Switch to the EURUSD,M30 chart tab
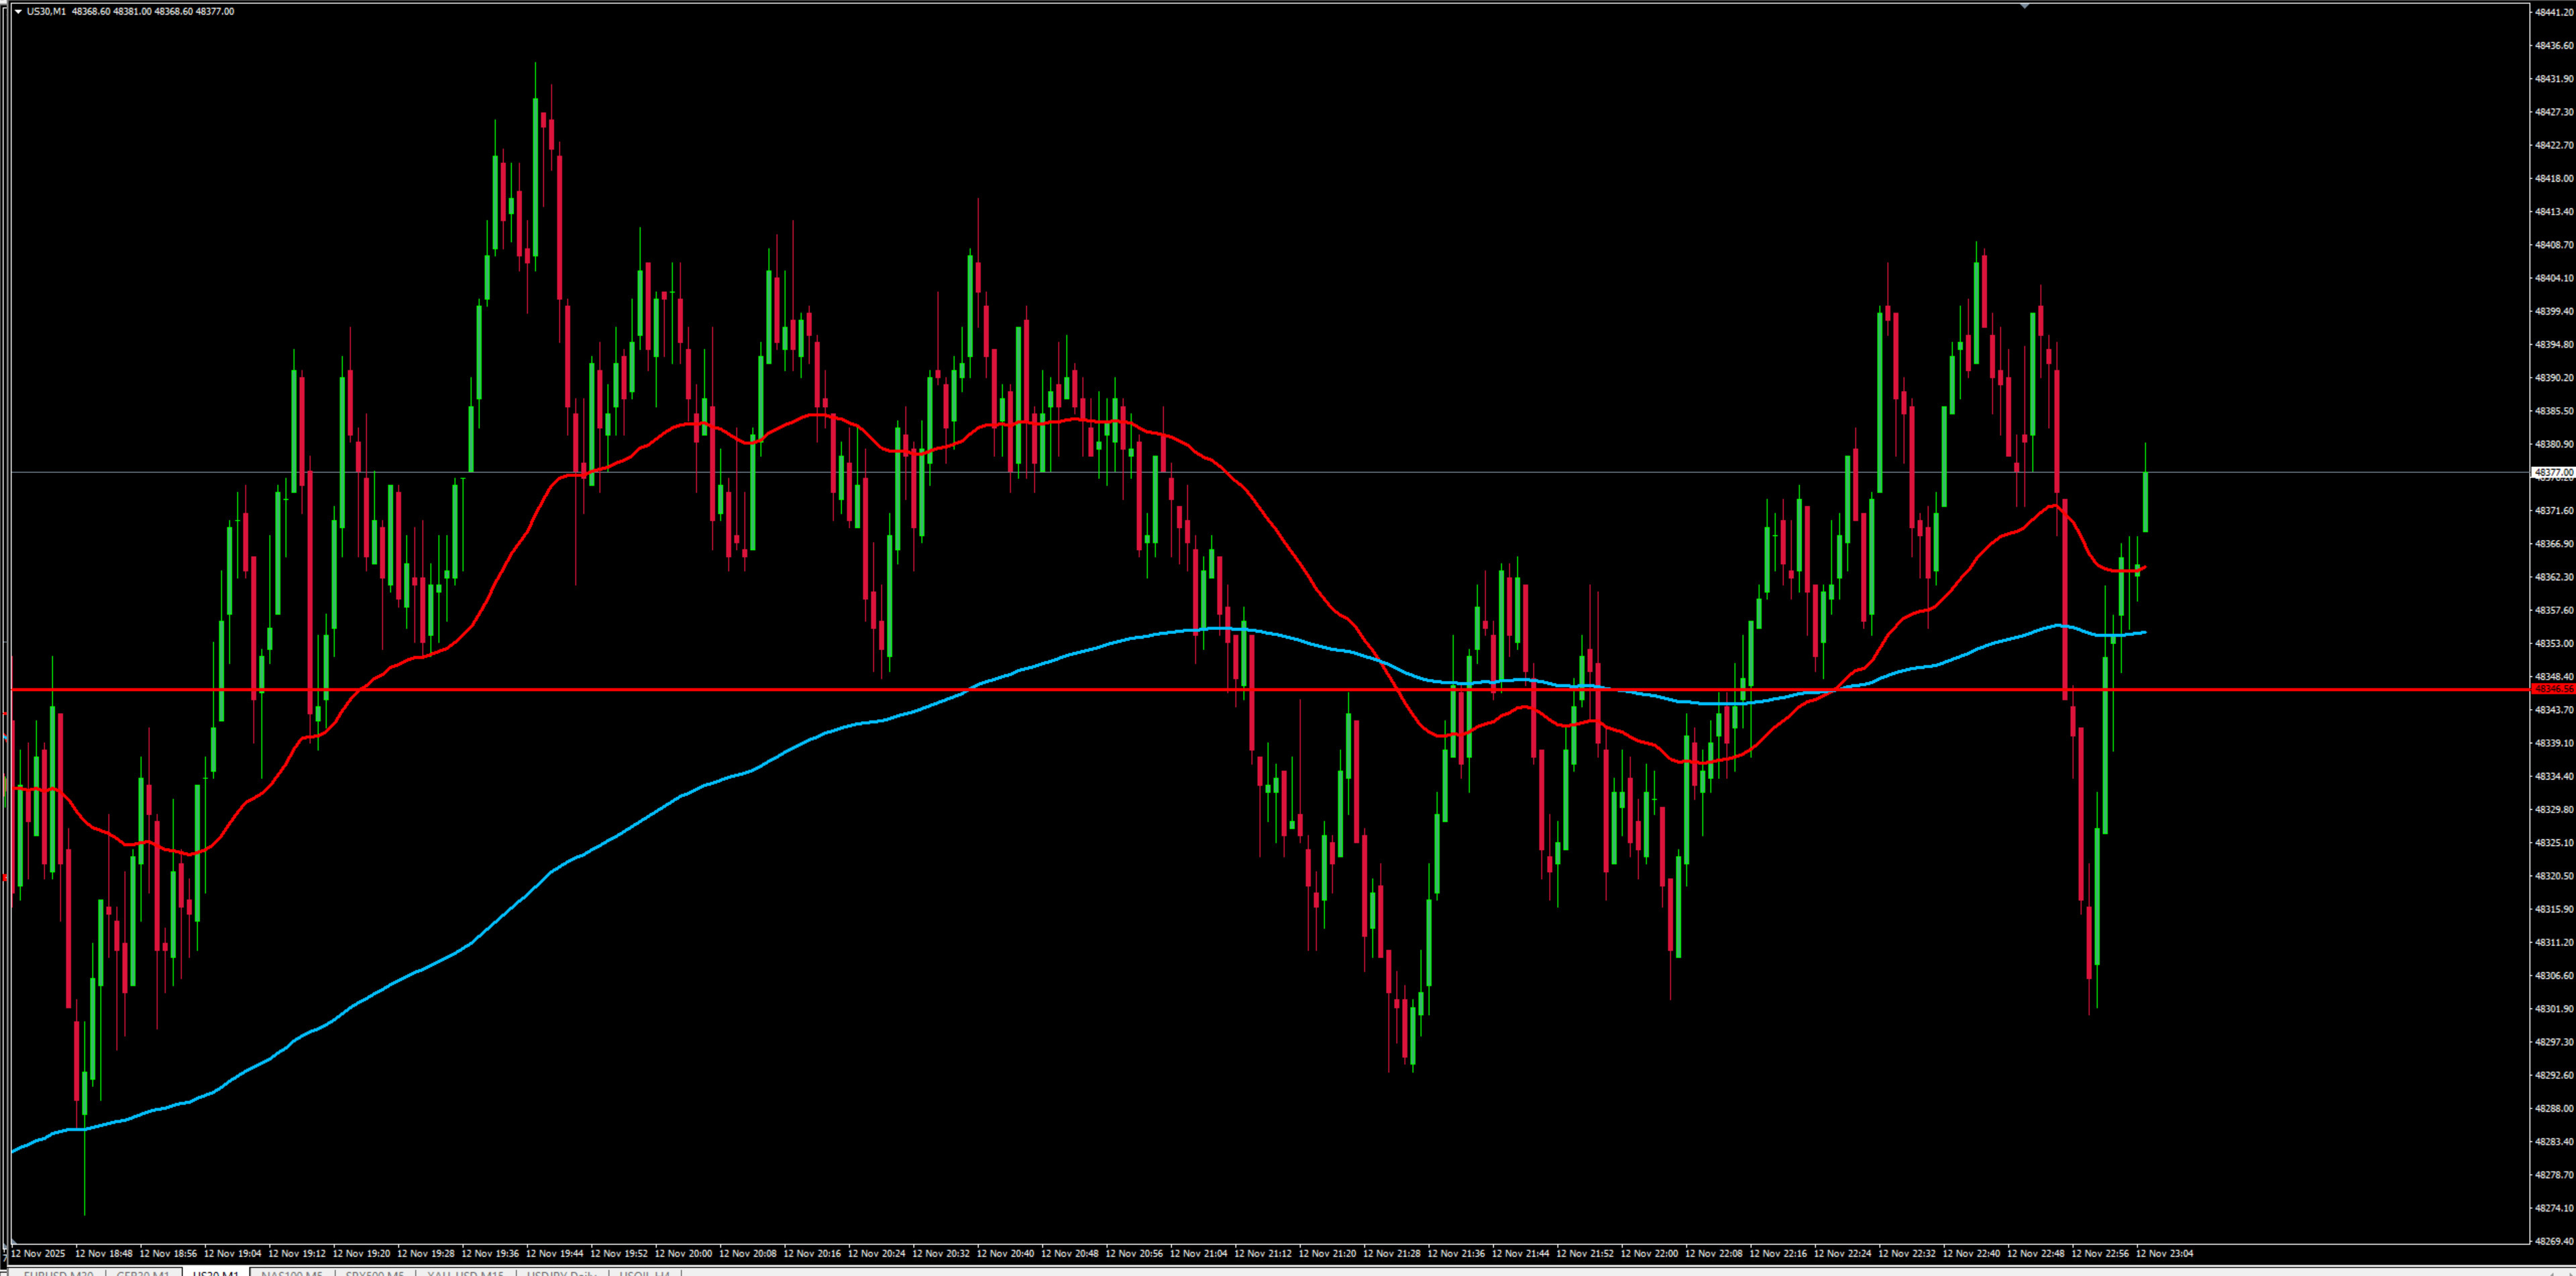2576x1276 pixels. [x=58, y=1273]
